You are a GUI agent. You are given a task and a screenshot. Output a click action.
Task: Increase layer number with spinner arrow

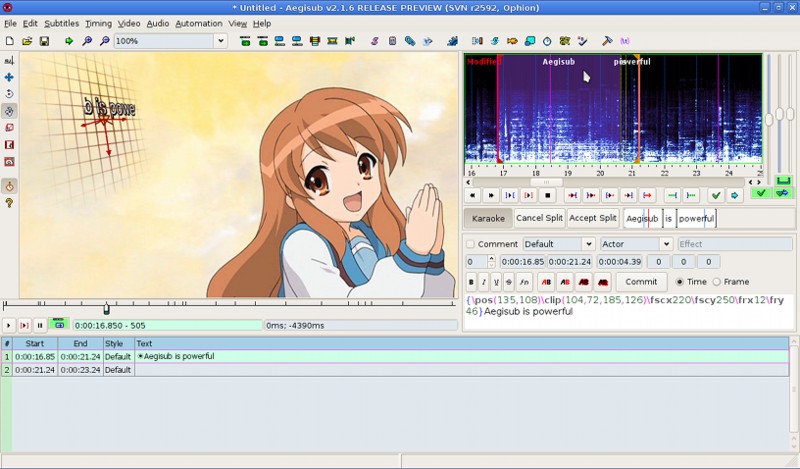[491, 258]
